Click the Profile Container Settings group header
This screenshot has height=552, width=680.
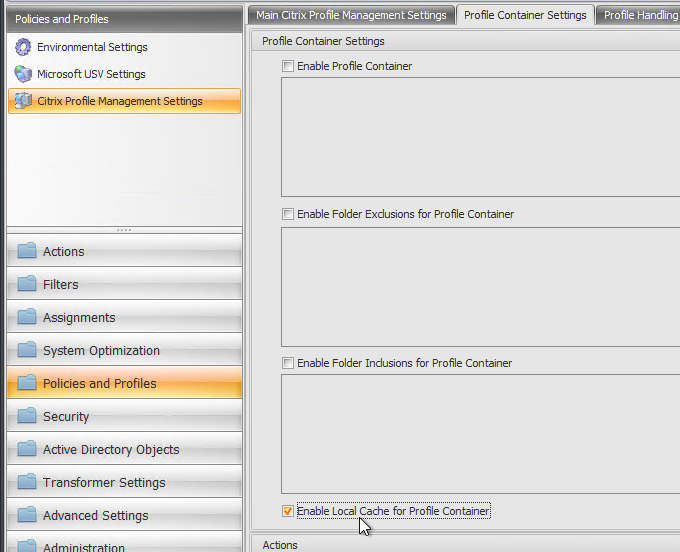[465, 41]
